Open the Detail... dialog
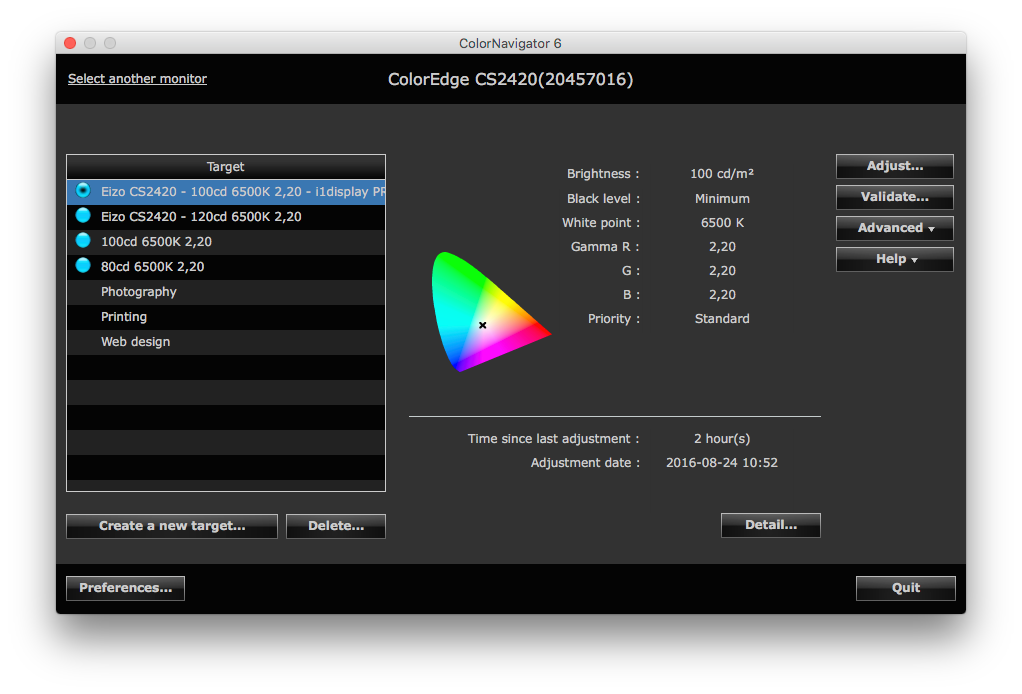 point(770,525)
